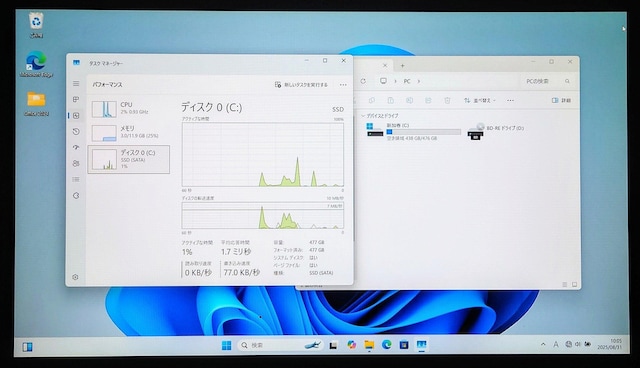640x368 pixels.
Task: Click the 0 KB/秒 read speed value
Action: (x=198, y=273)
